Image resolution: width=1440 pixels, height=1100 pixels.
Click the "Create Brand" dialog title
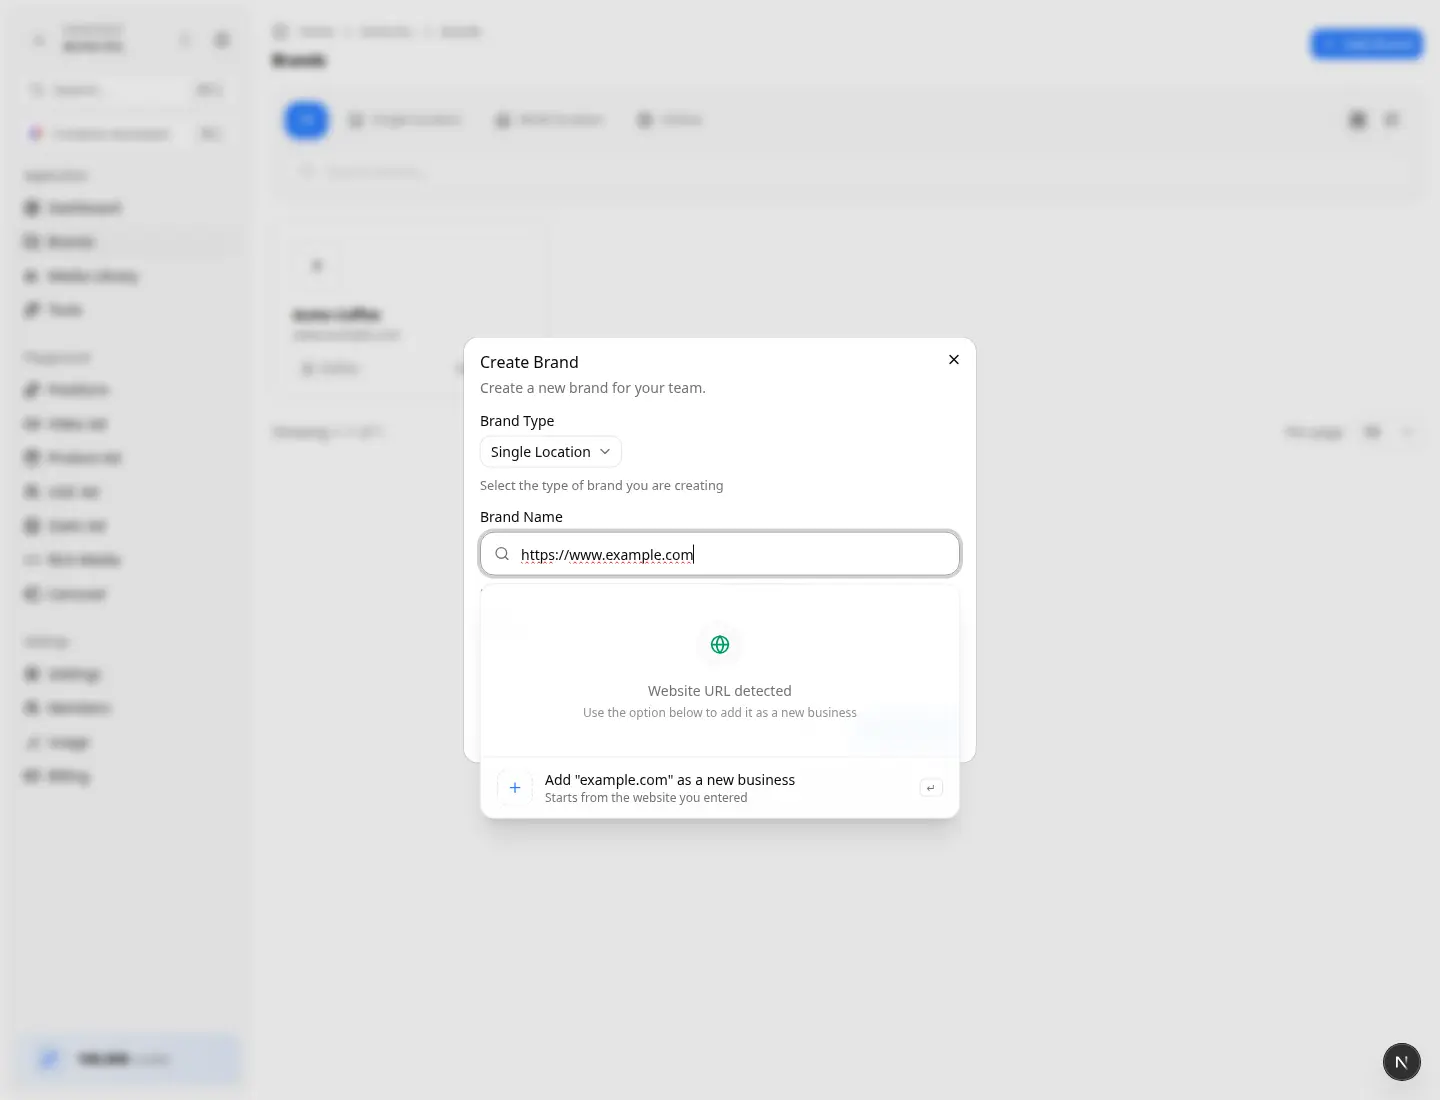529,362
